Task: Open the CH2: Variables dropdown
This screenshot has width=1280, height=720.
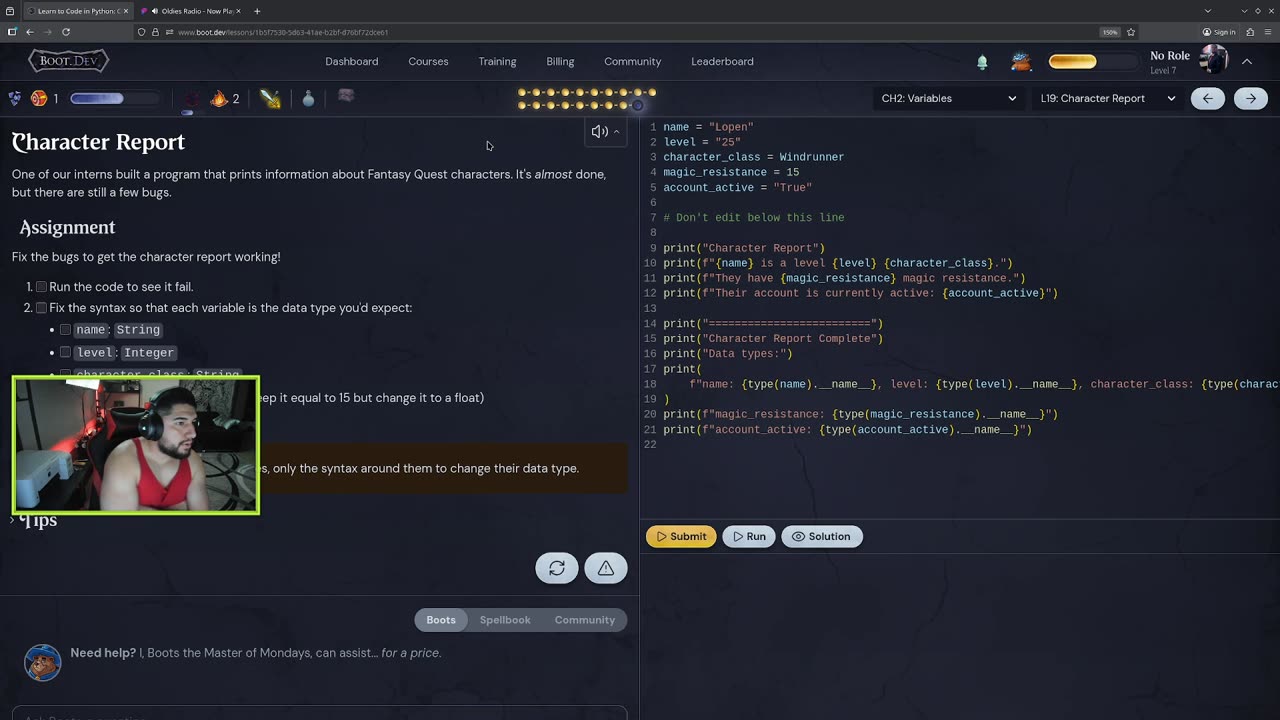Action: (x=948, y=98)
